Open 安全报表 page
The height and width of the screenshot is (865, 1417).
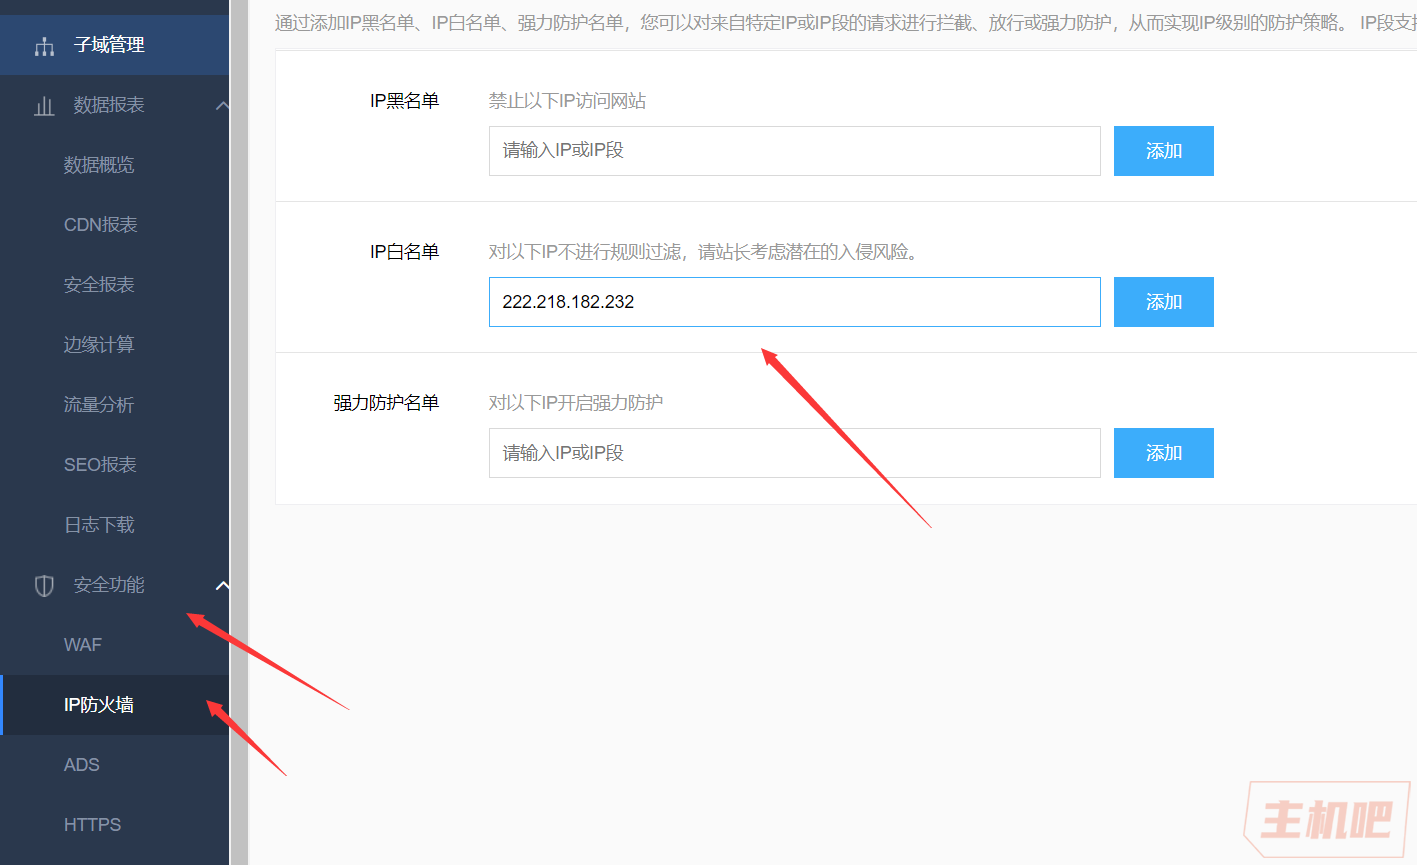pos(99,285)
